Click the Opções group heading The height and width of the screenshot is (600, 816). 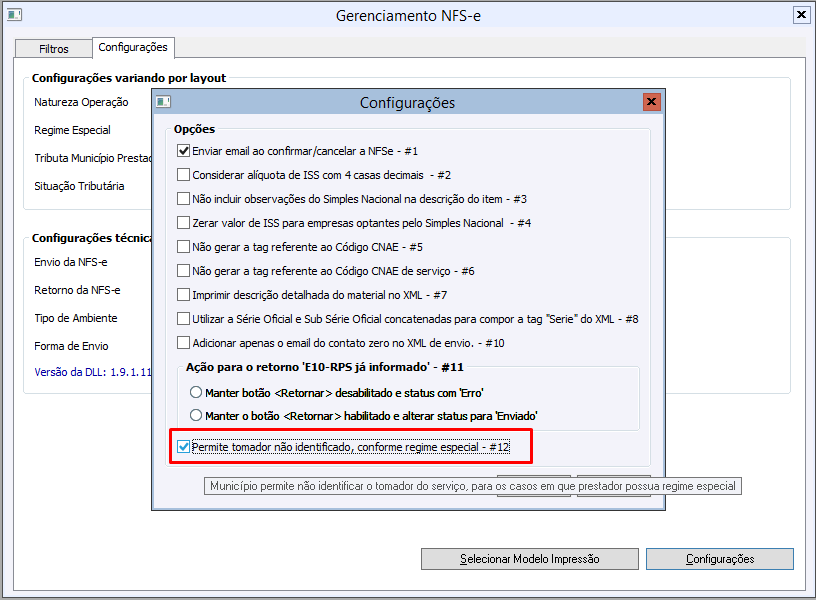tap(194, 129)
